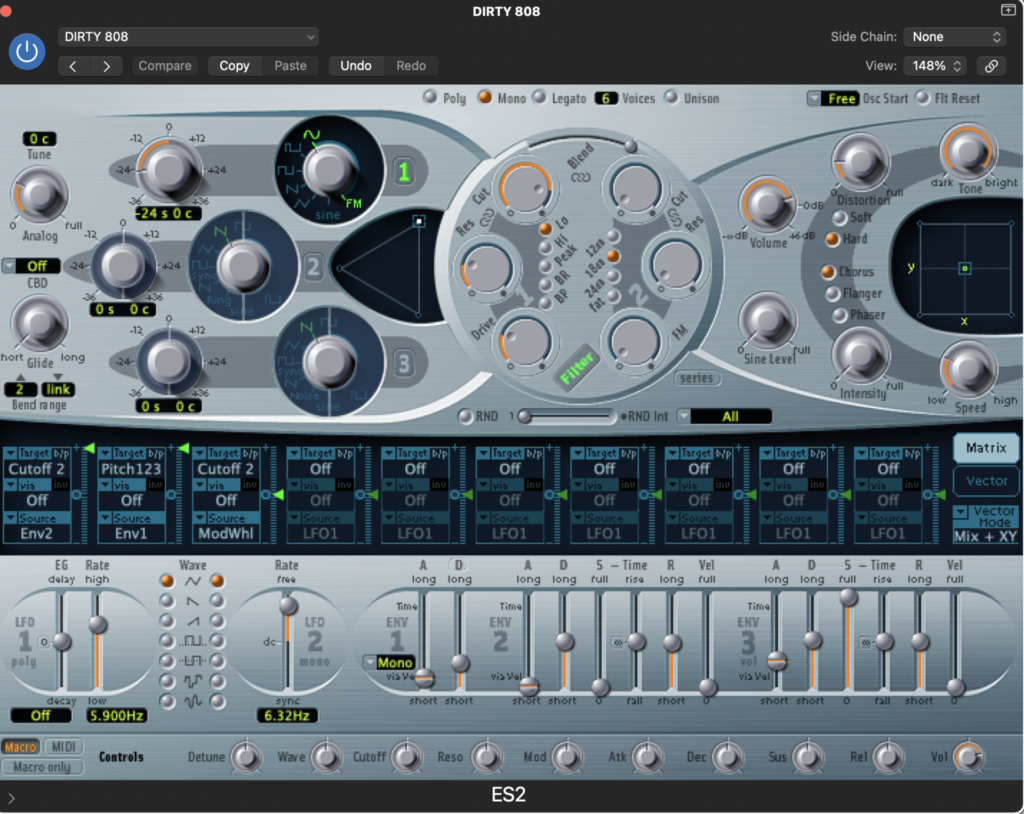The width and height of the screenshot is (1024, 814).
Task: Switch to the Vector tab
Action: tap(986, 481)
